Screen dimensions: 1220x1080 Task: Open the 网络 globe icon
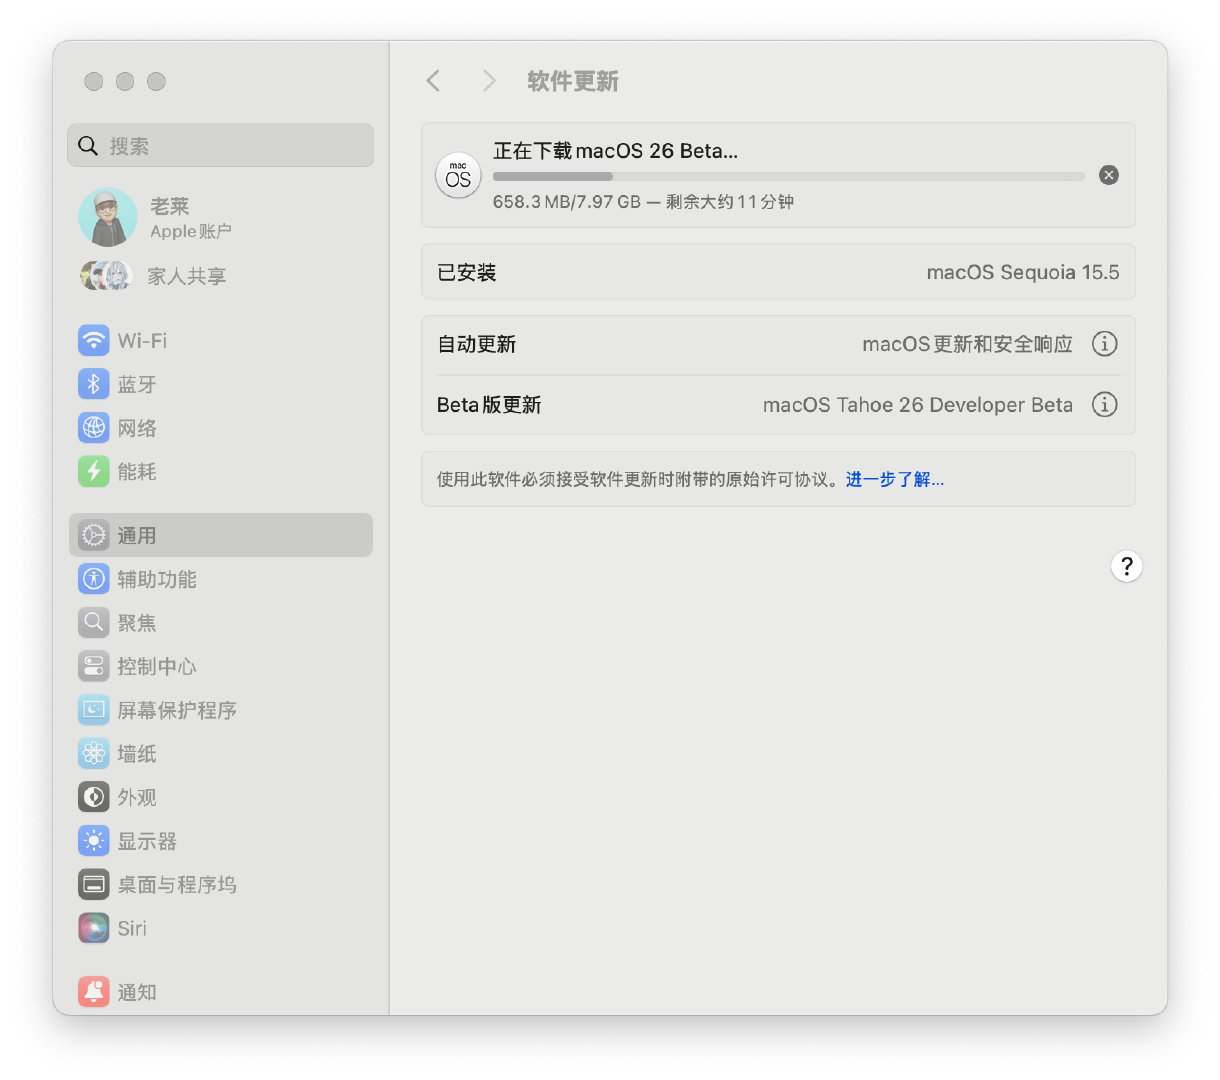[94, 428]
